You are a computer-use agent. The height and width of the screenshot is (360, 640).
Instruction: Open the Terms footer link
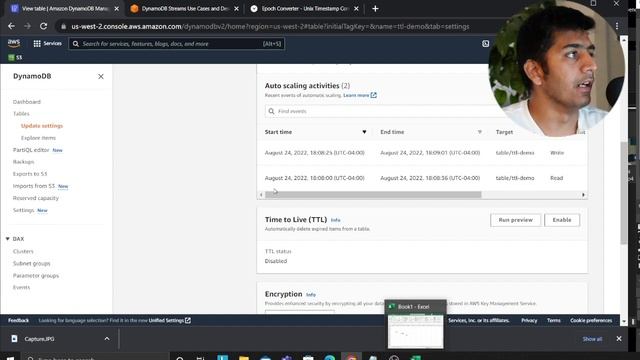pos(553,320)
